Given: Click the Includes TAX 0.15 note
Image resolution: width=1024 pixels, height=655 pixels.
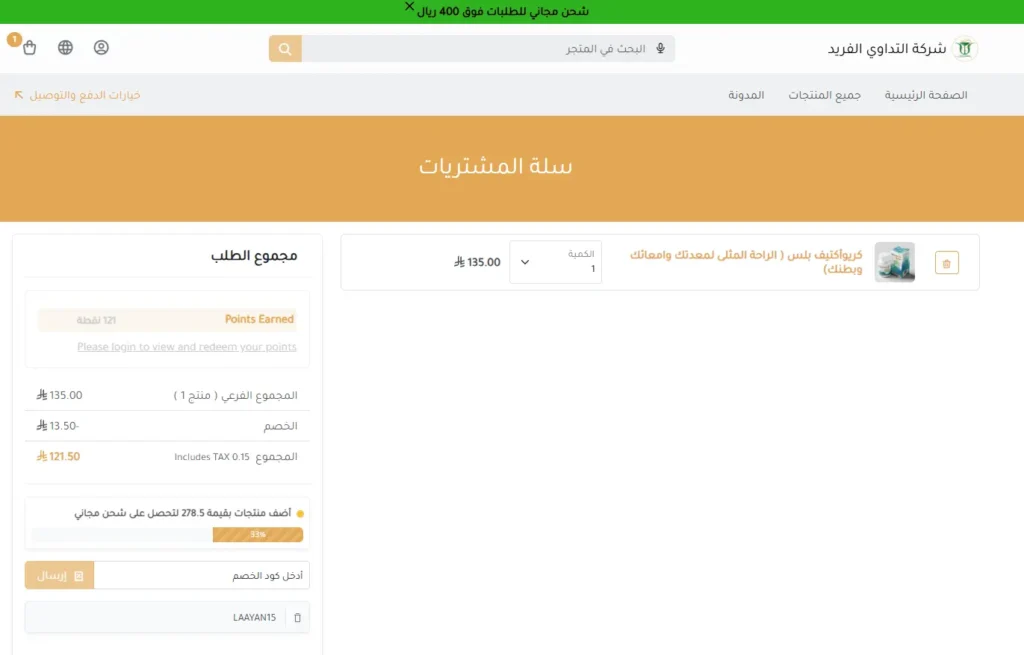Looking at the screenshot, I should pyautogui.click(x=212, y=457).
